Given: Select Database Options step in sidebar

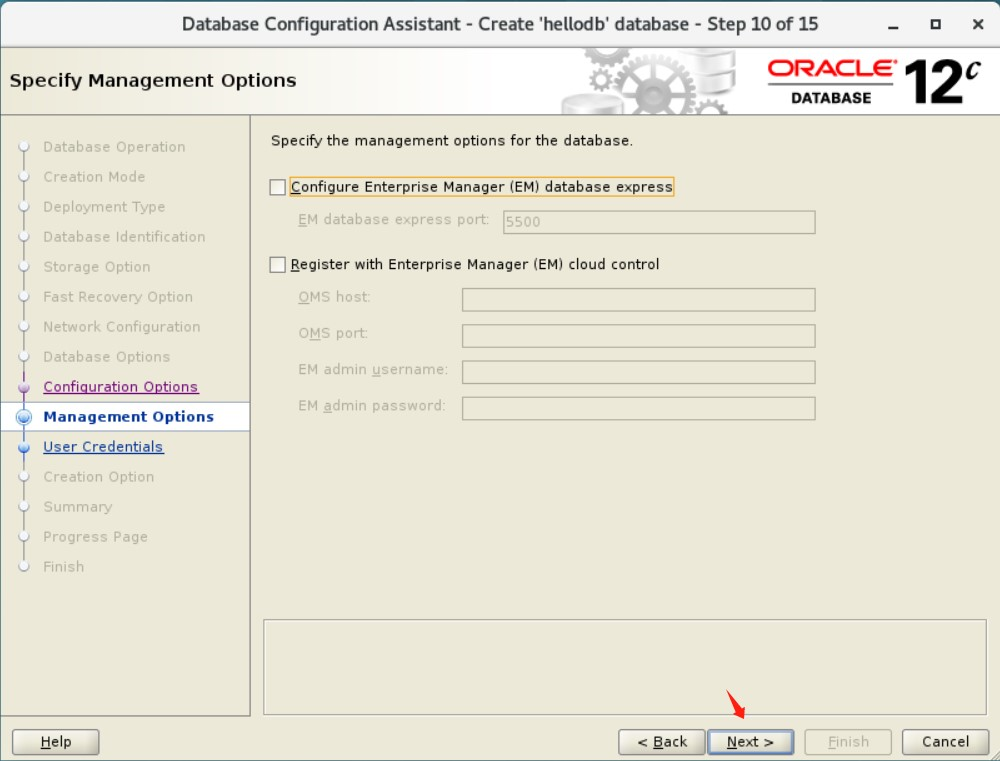Looking at the screenshot, I should pyautogui.click(x=107, y=357).
